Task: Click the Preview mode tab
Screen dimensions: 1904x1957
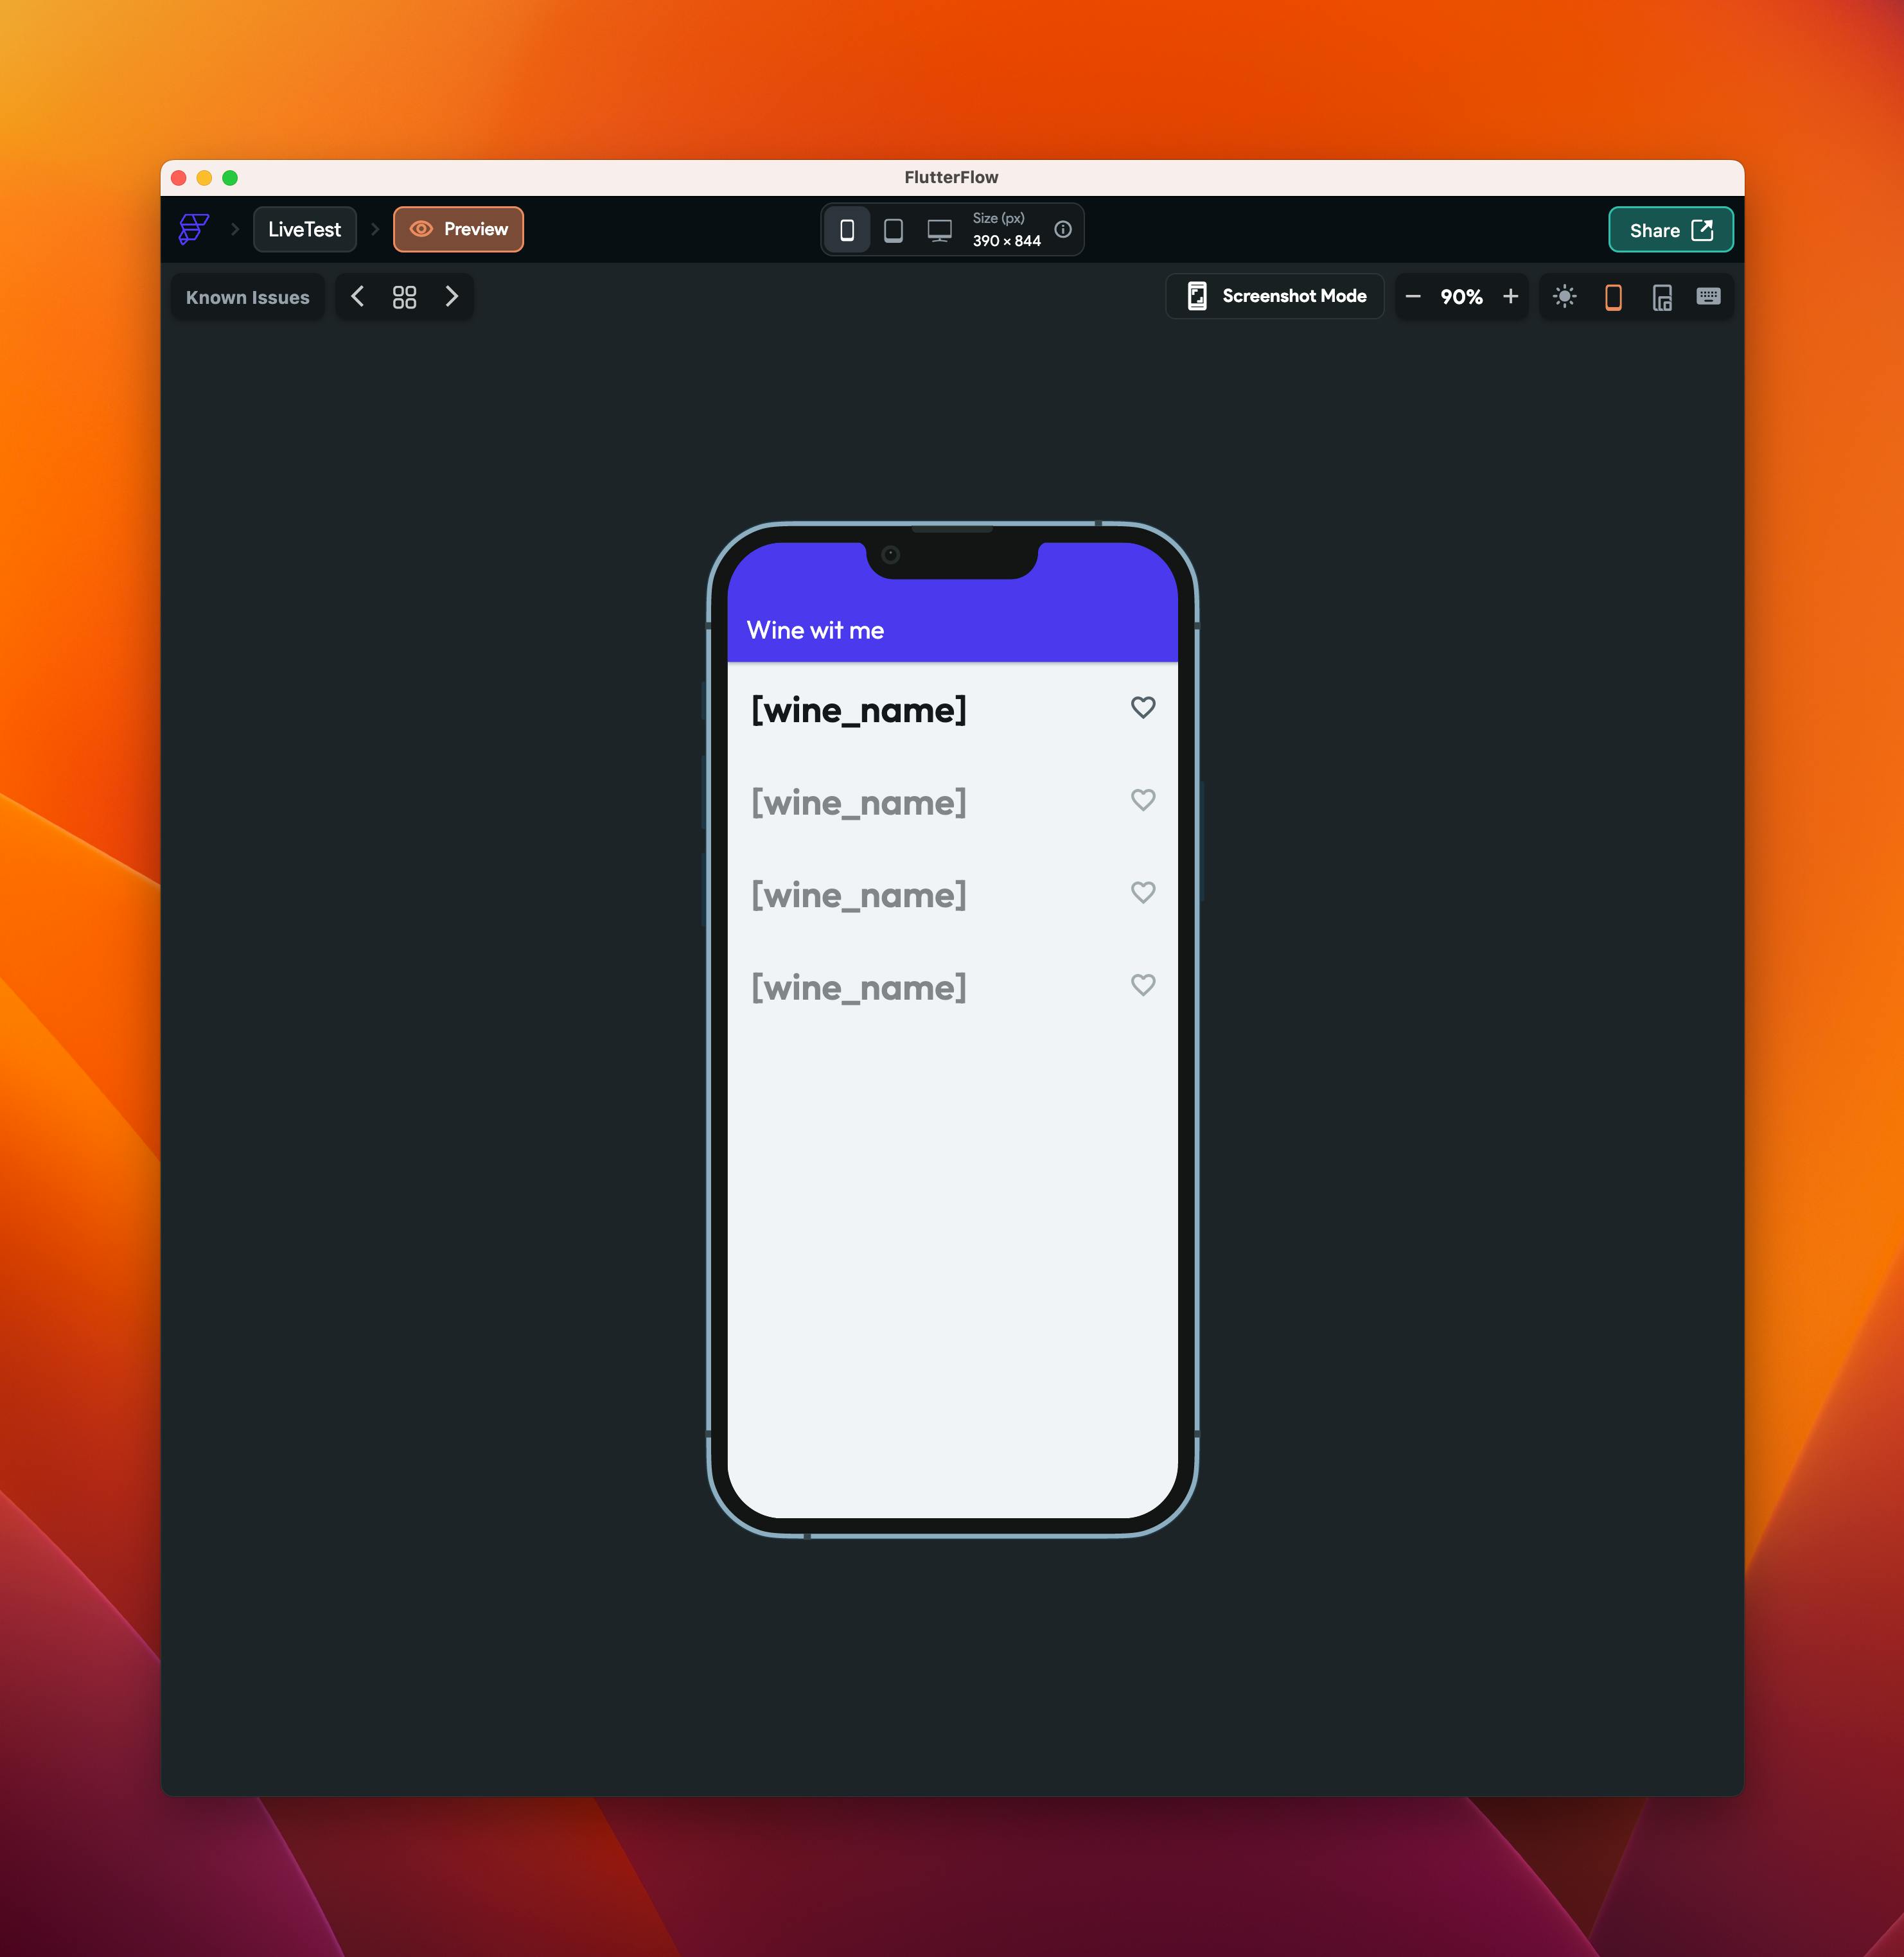Action: click(458, 229)
